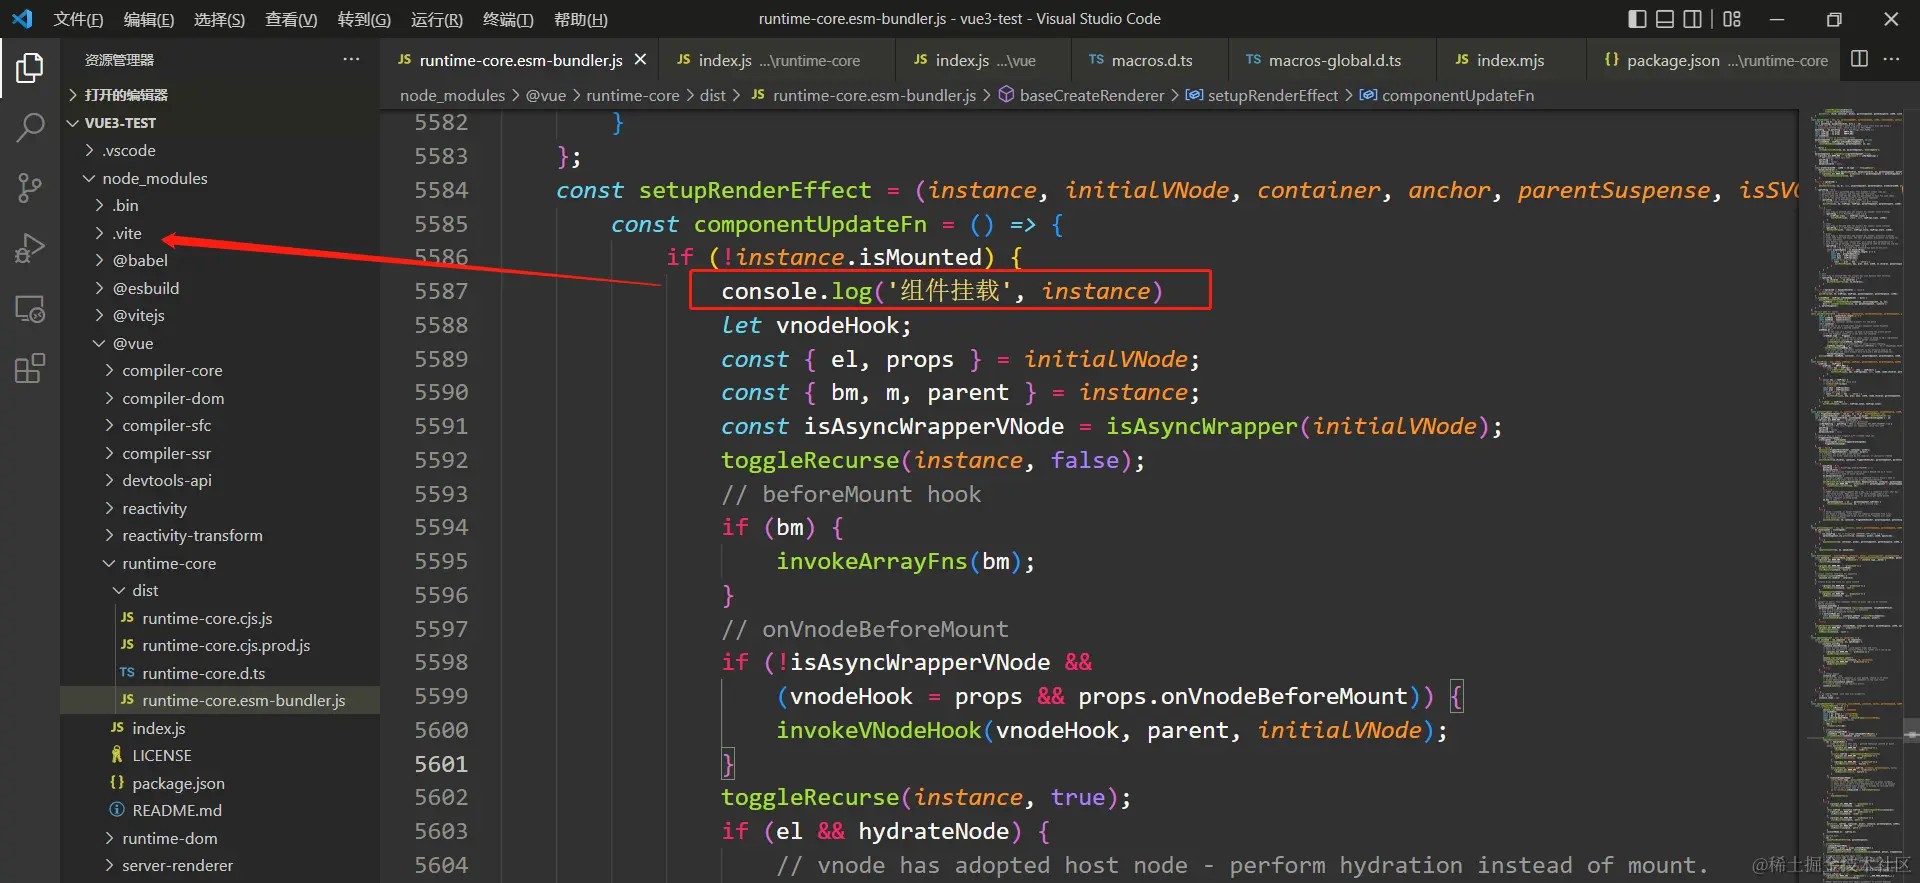
Task: Open the 编辑(E) menu
Action: (x=149, y=19)
